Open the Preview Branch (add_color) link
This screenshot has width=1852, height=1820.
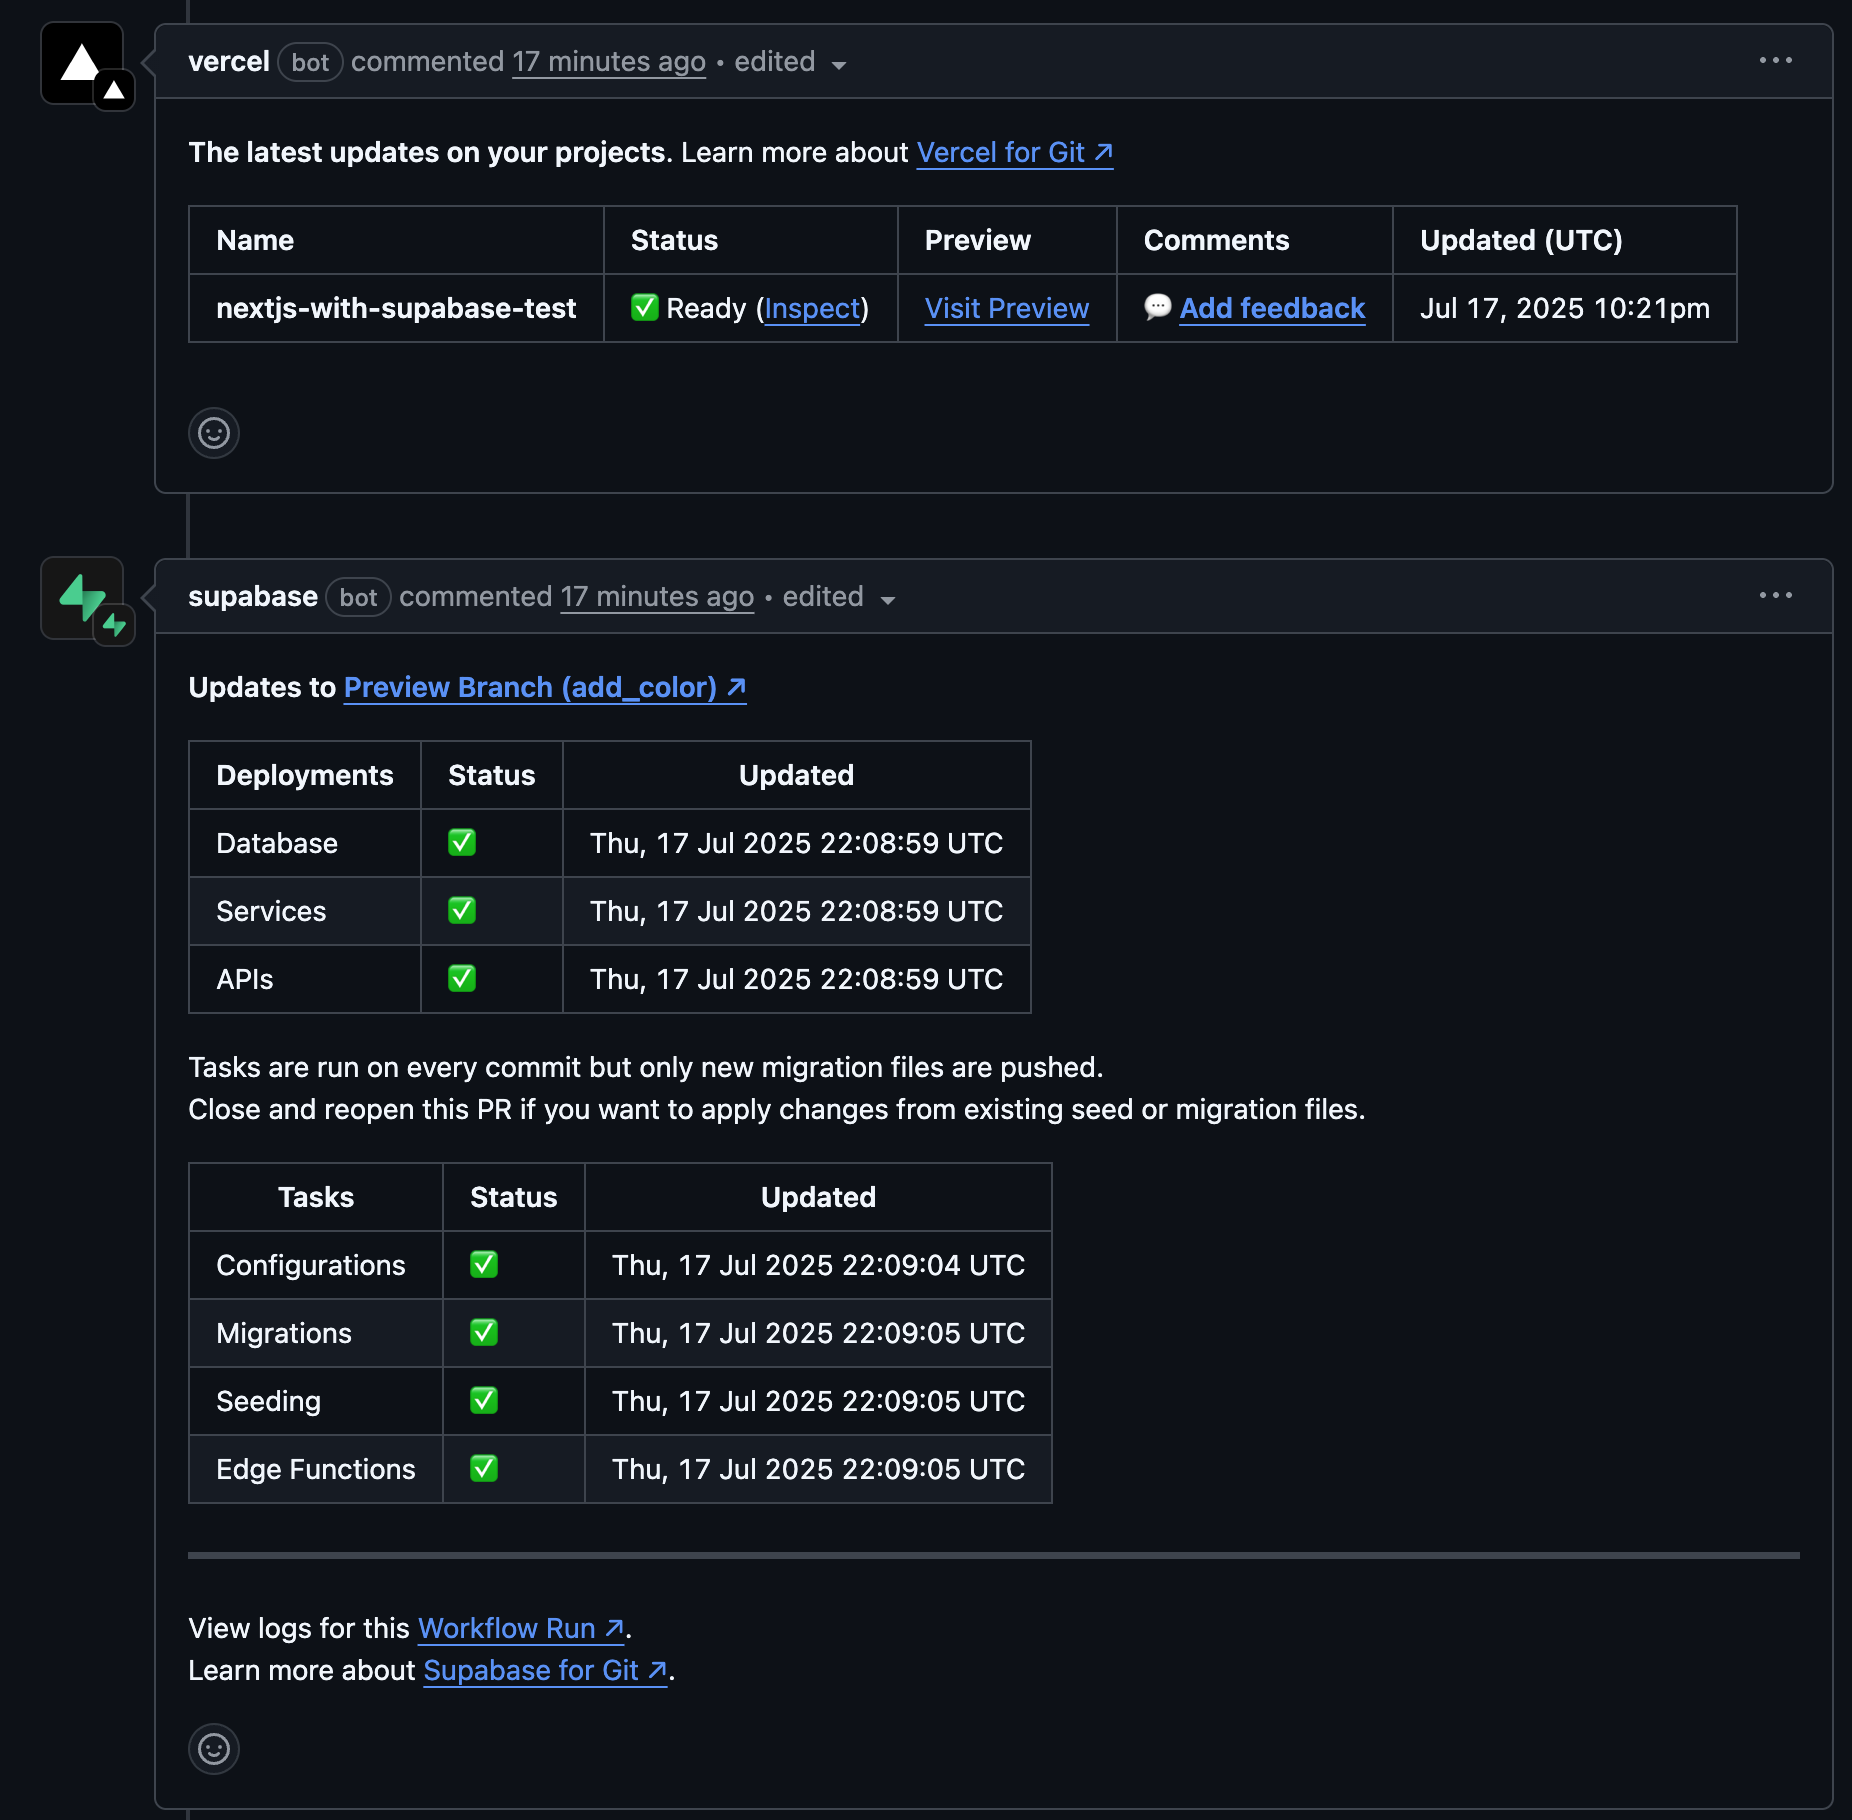click(545, 688)
